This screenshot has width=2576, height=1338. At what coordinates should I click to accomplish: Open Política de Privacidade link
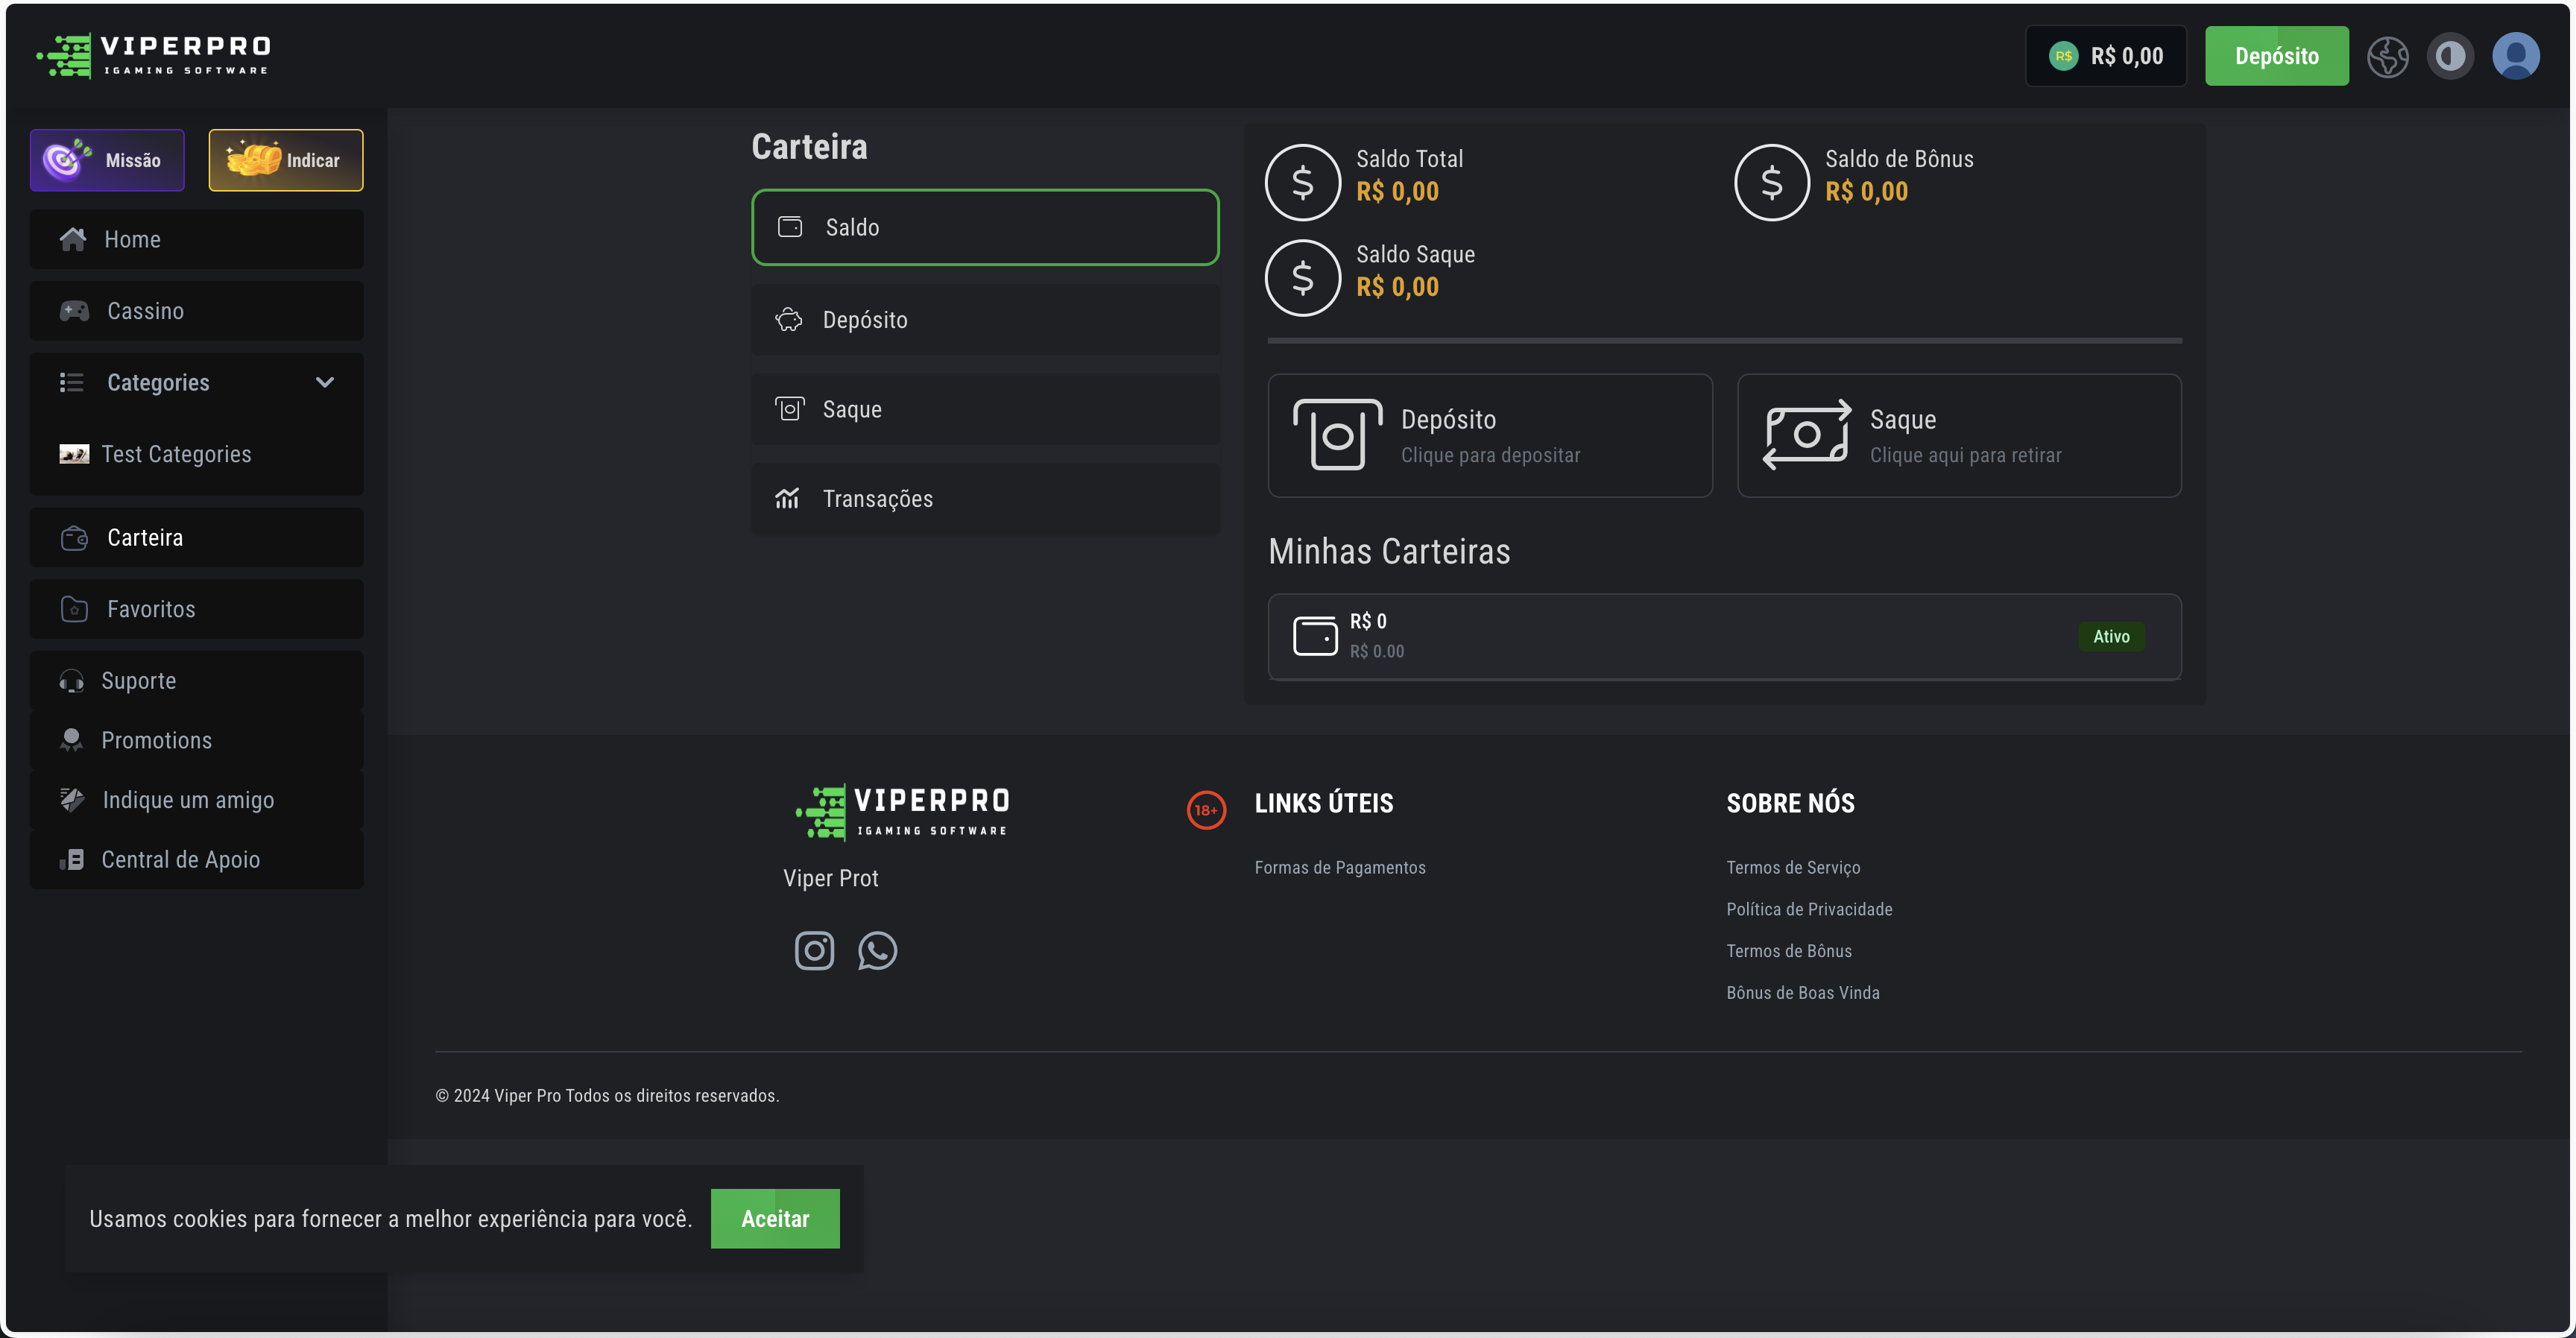point(1808,909)
